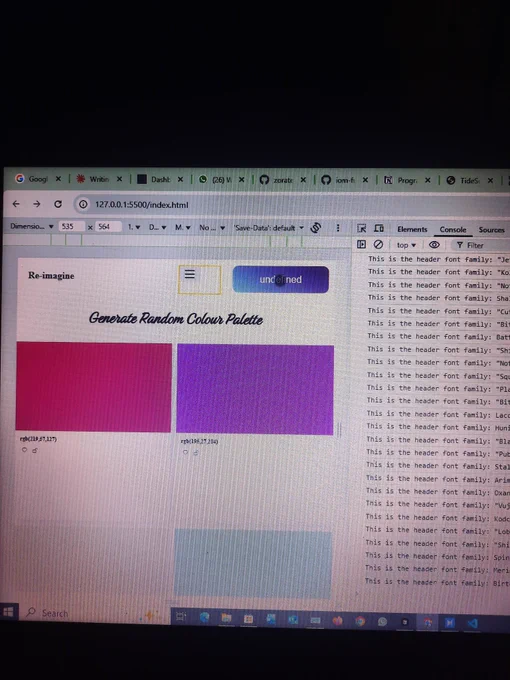Click the viewport width field showing 535
Image resolution: width=510 pixels, height=680 pixels.
pos(72,226)
